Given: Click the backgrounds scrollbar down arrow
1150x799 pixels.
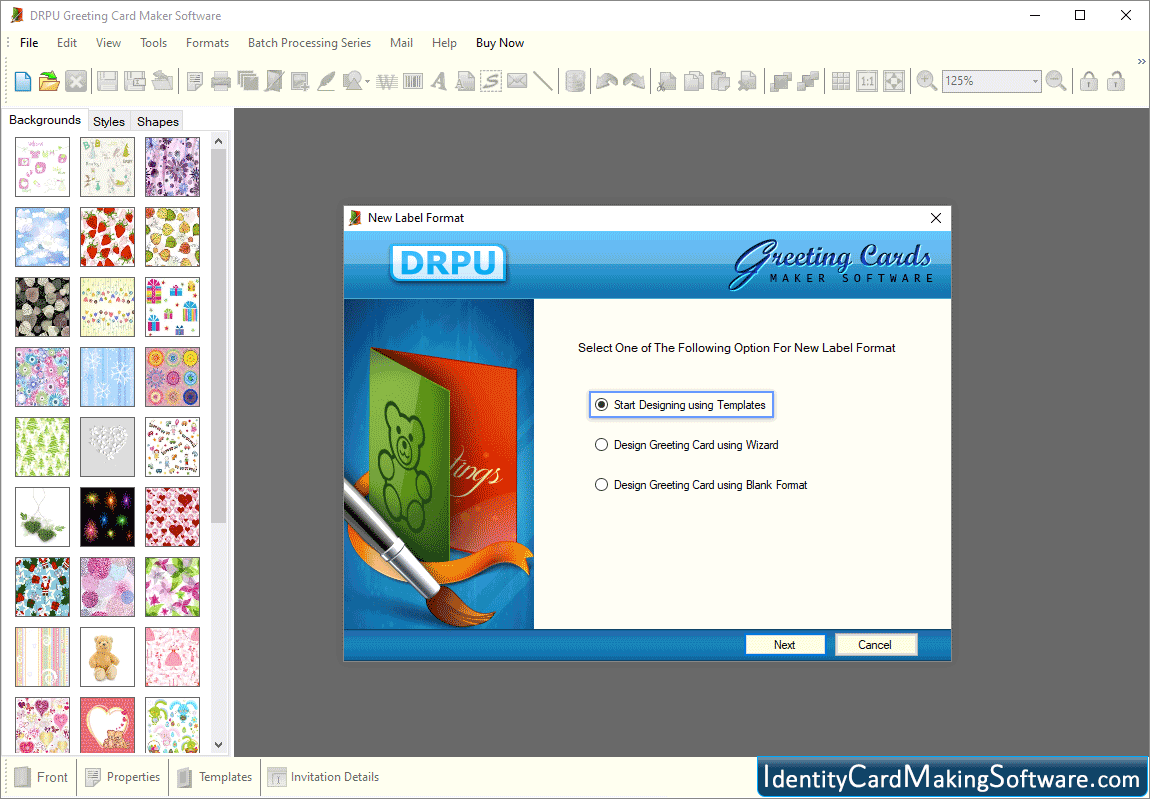Looking at the screenshot, I should coord(219,745).
